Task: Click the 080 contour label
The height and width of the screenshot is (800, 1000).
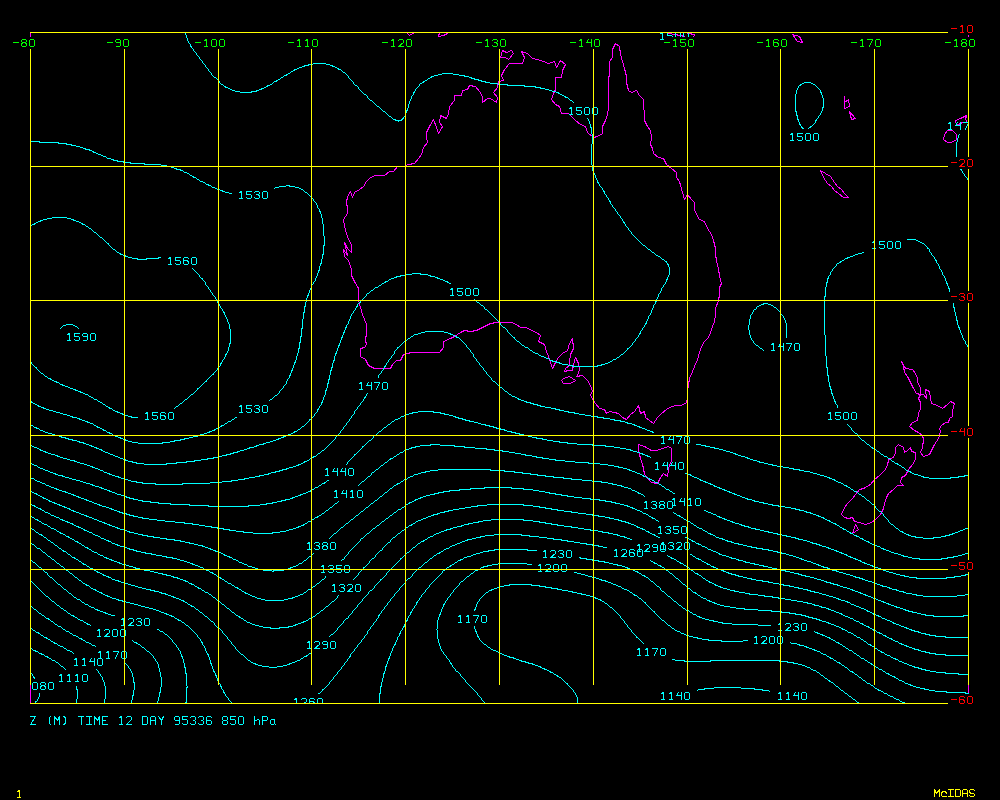Action: 43,686
